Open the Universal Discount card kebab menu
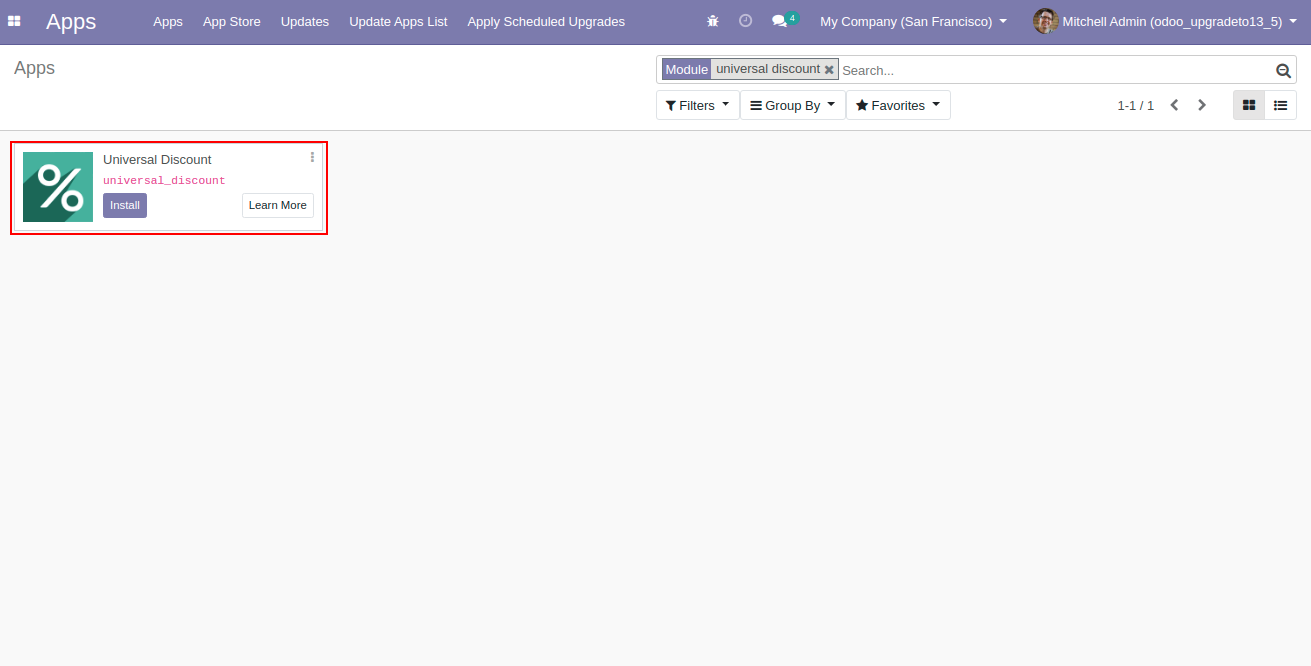This screenshot has height=666, width=1311. (312, 157)
